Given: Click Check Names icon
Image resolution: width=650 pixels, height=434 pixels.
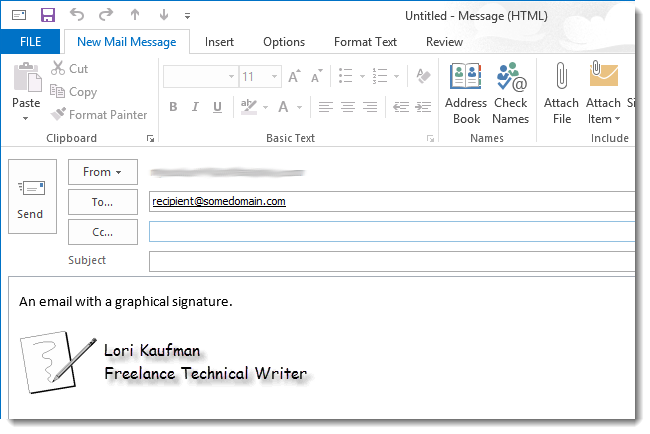Looking at the screenshot, I should pyautogui.click(x=511, y=93).
